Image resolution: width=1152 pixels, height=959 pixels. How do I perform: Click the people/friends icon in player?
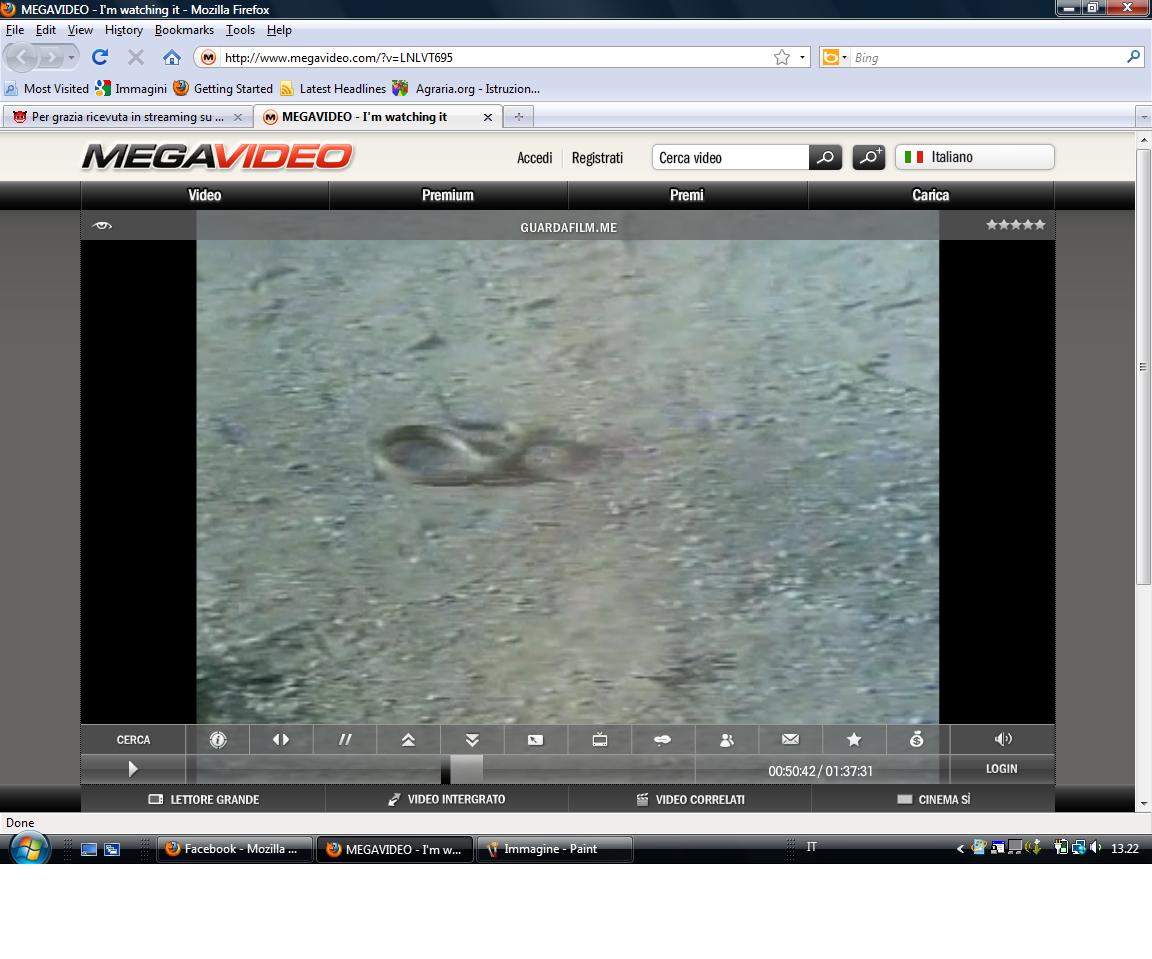727,740
